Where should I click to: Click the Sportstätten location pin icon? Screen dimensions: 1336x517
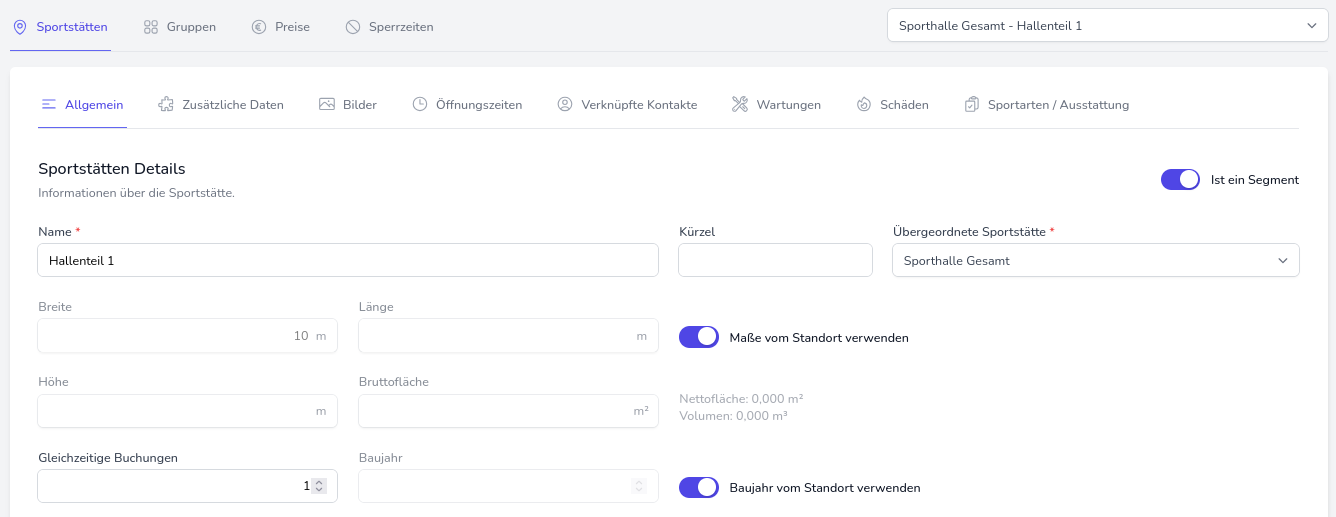pos(20,27)
